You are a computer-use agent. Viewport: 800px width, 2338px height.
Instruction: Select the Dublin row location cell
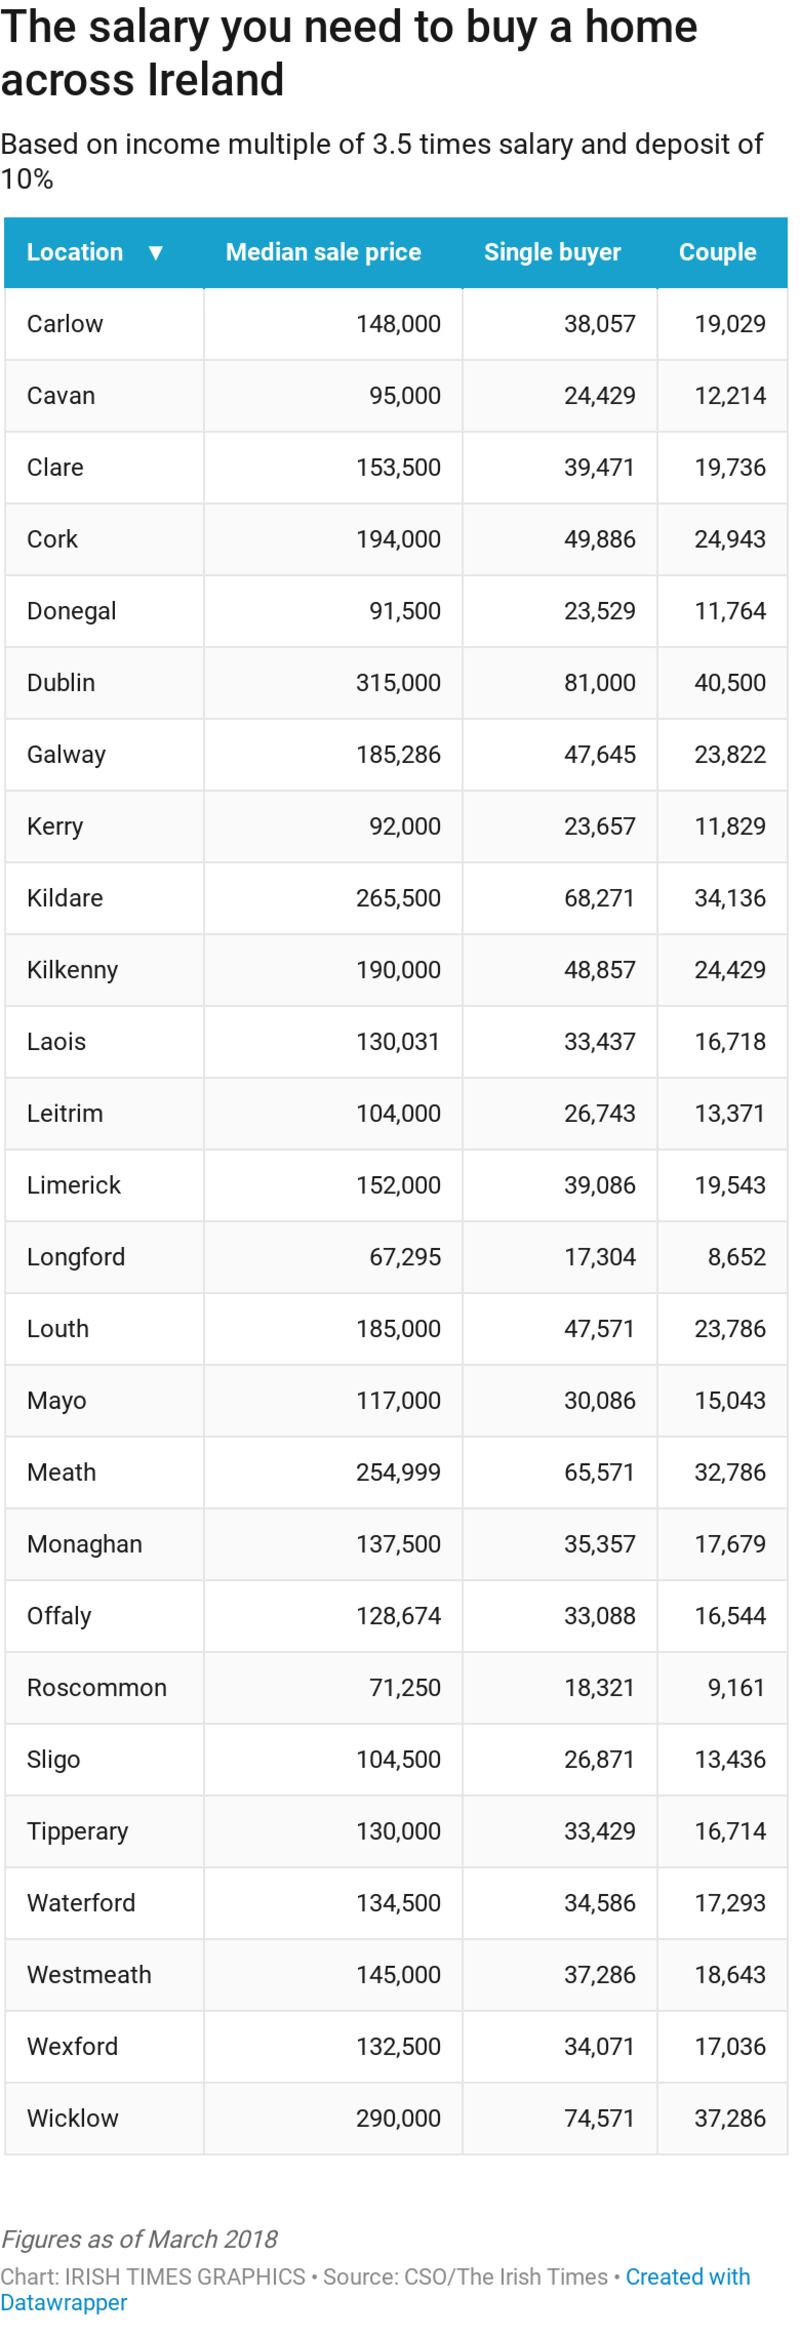coord(61,683)
